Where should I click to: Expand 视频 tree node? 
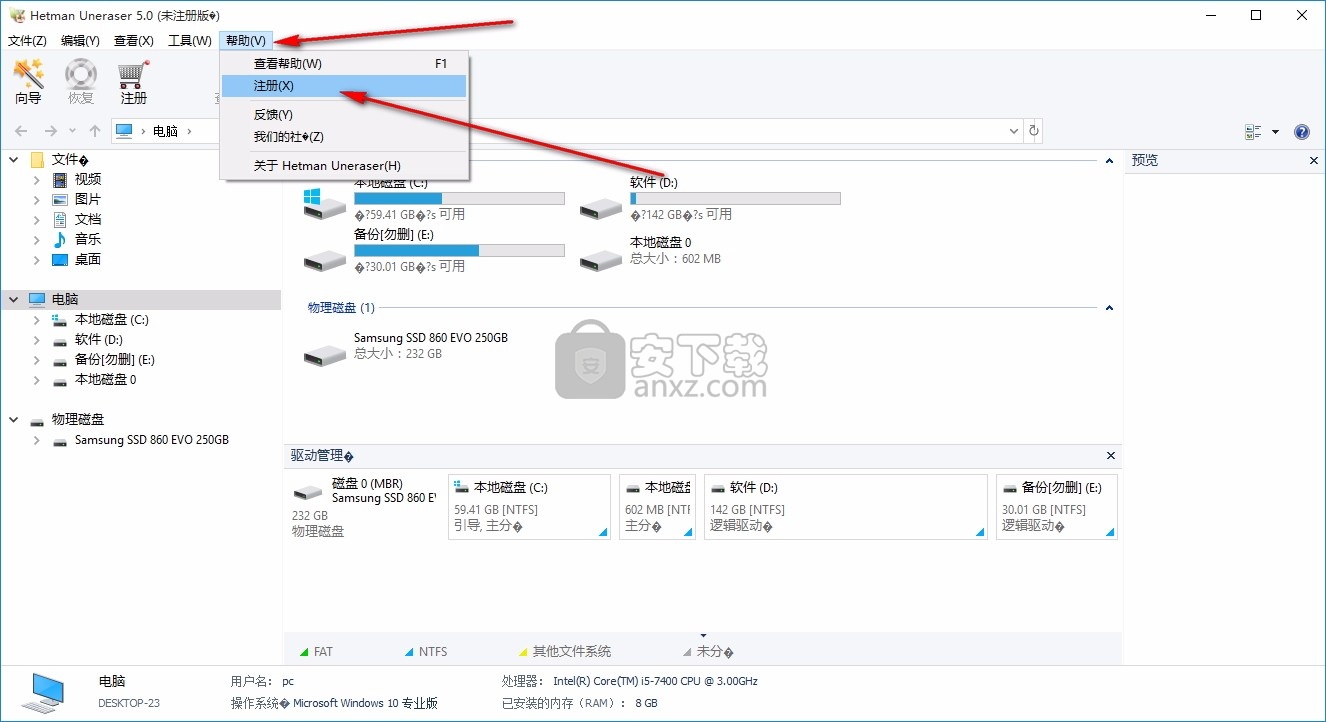click(x=37, y=179)
